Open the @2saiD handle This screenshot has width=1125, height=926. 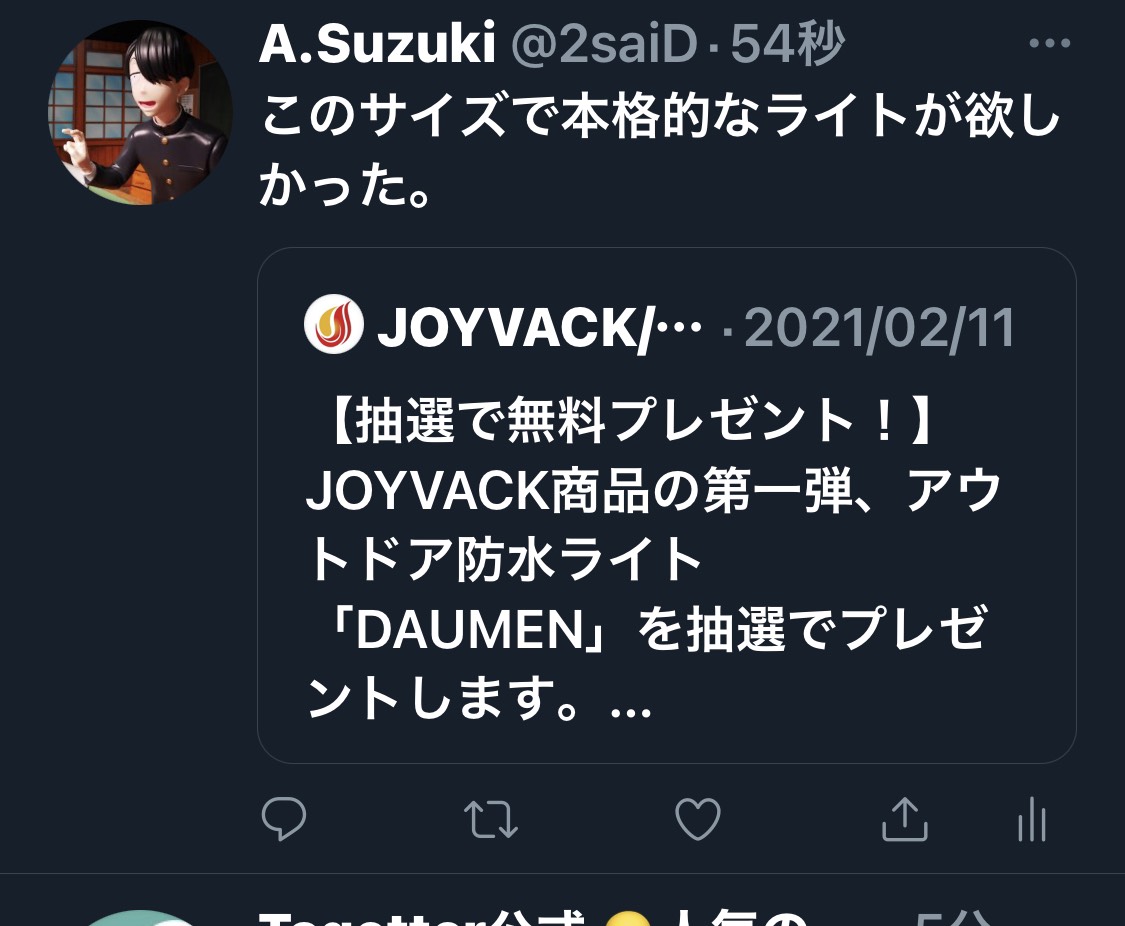[605, 43]
